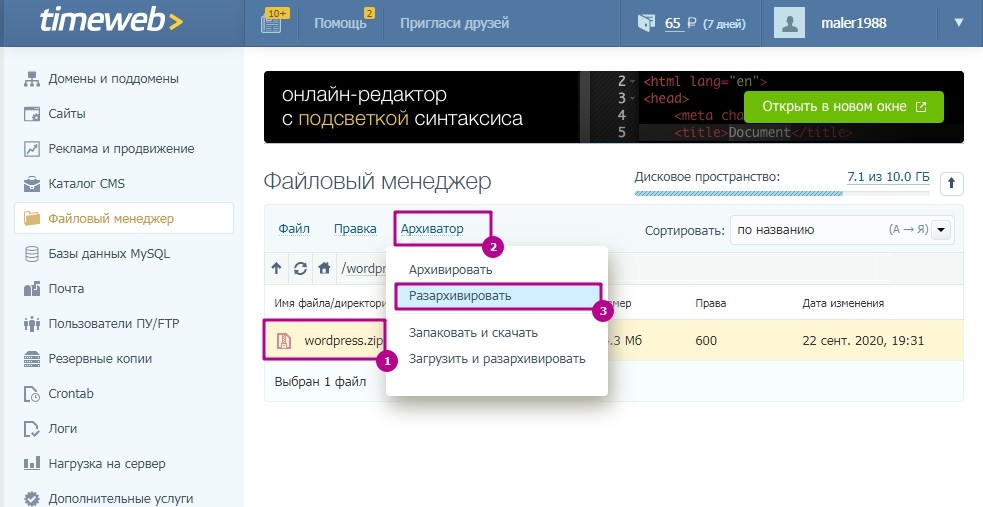Click Открыть в новом окне button
983x507 pixels.
tap(844, 107)
